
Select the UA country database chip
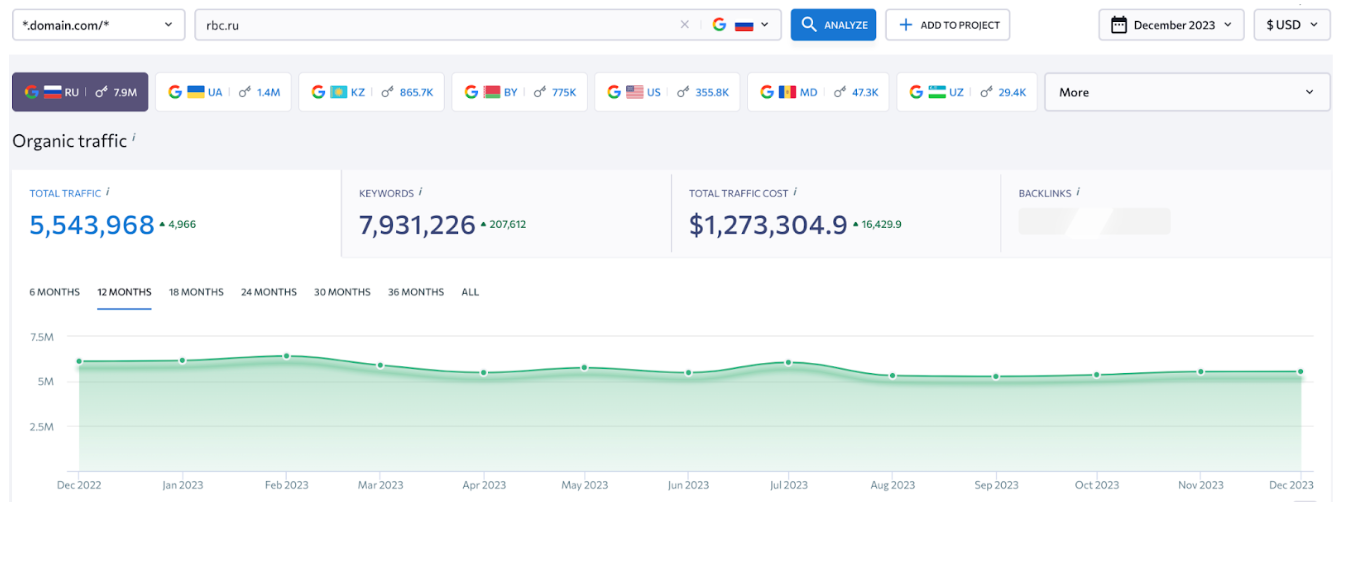(223, 92)
